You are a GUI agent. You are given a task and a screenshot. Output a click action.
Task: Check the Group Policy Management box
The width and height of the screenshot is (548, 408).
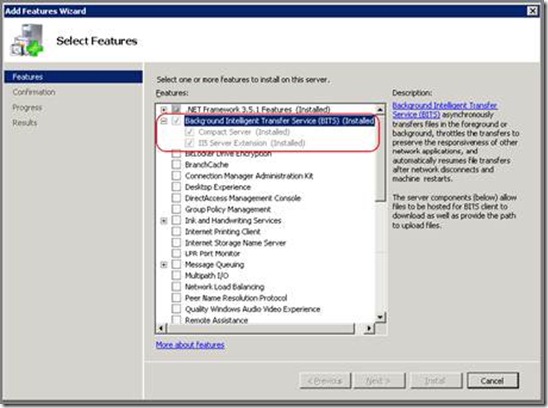tap(176, 209)
